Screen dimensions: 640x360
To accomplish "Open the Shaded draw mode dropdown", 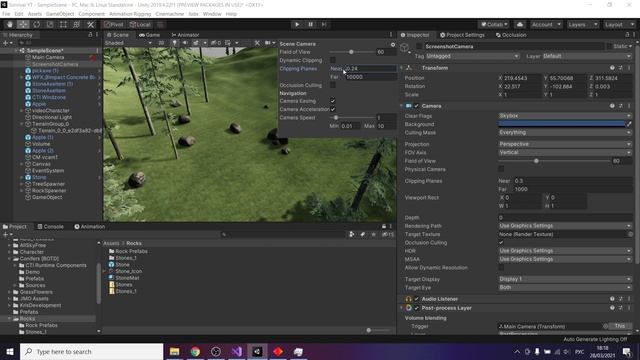I will pos(128,43).
